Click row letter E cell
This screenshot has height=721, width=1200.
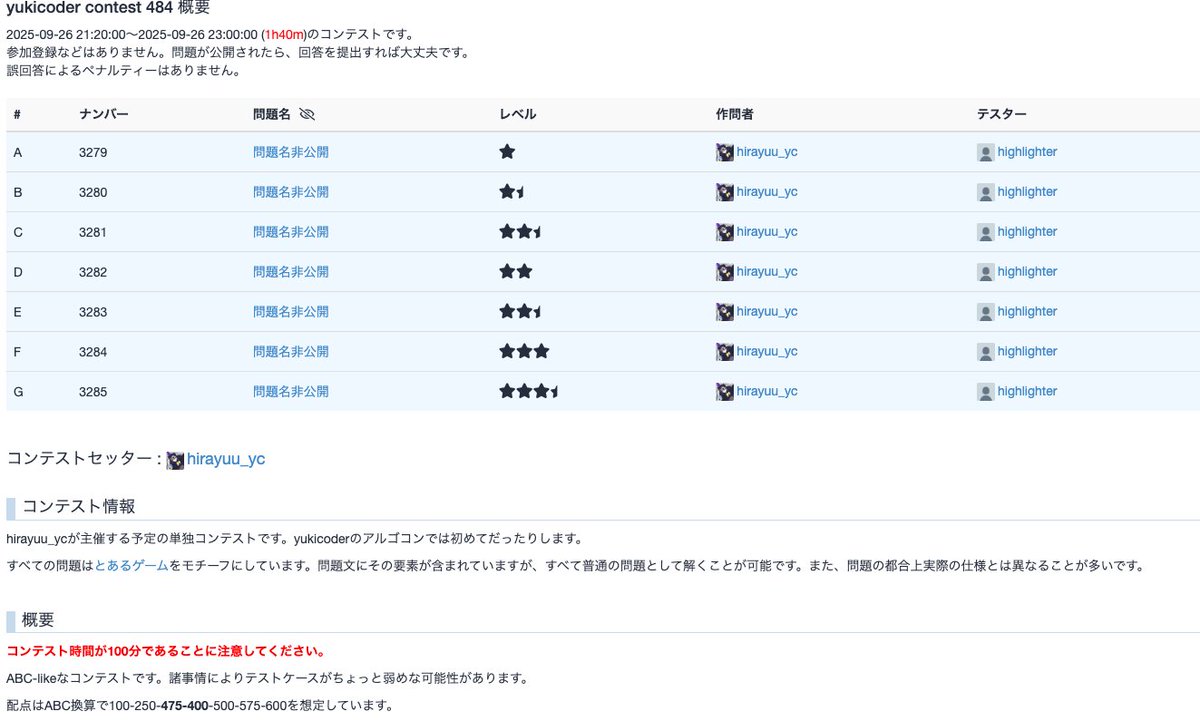(x=18, y=312)
